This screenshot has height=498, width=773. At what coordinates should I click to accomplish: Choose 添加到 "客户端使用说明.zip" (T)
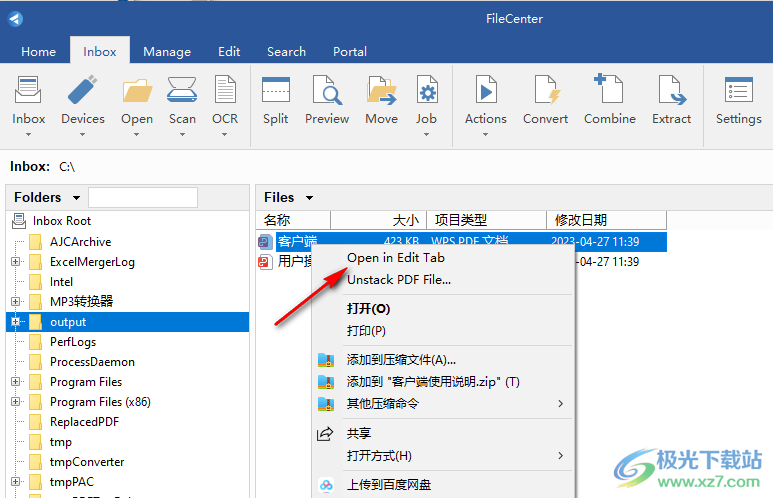(433, 382)
